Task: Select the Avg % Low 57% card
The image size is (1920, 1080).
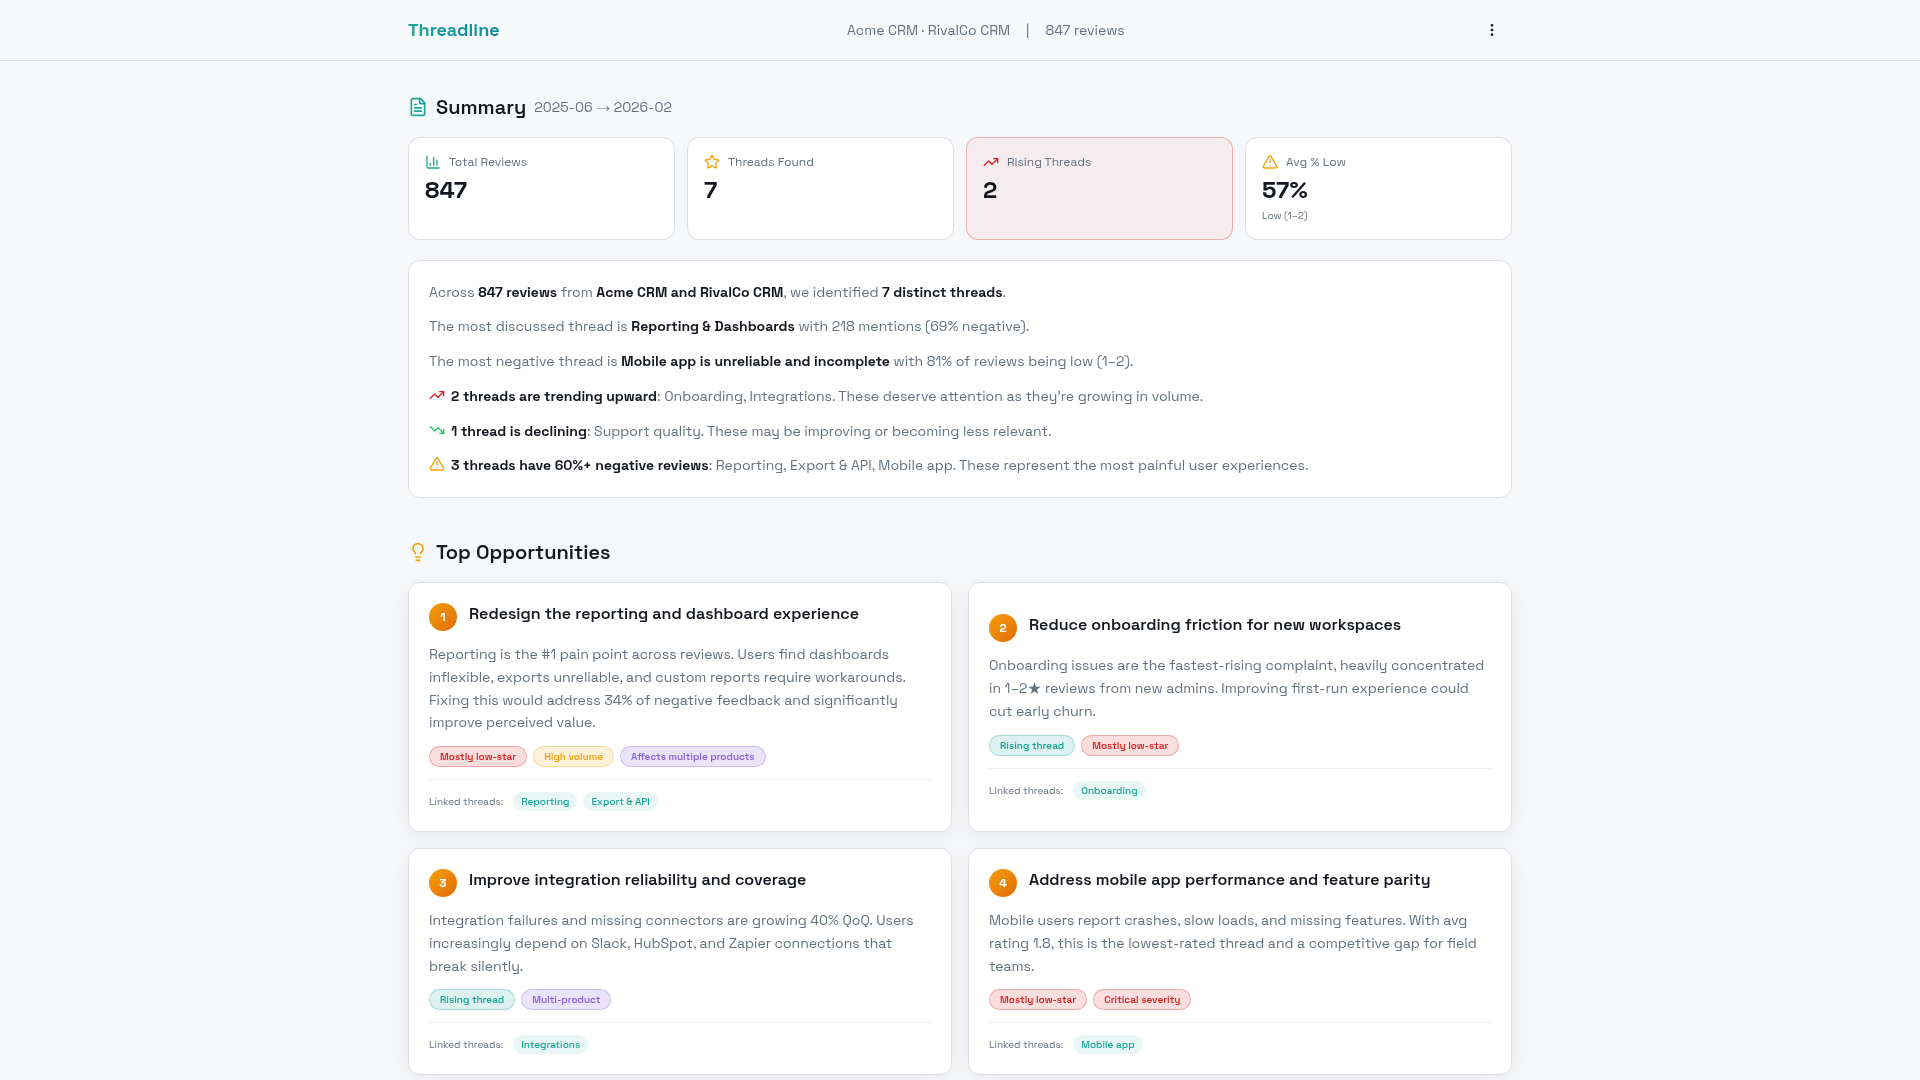Action: [1378, 188]
